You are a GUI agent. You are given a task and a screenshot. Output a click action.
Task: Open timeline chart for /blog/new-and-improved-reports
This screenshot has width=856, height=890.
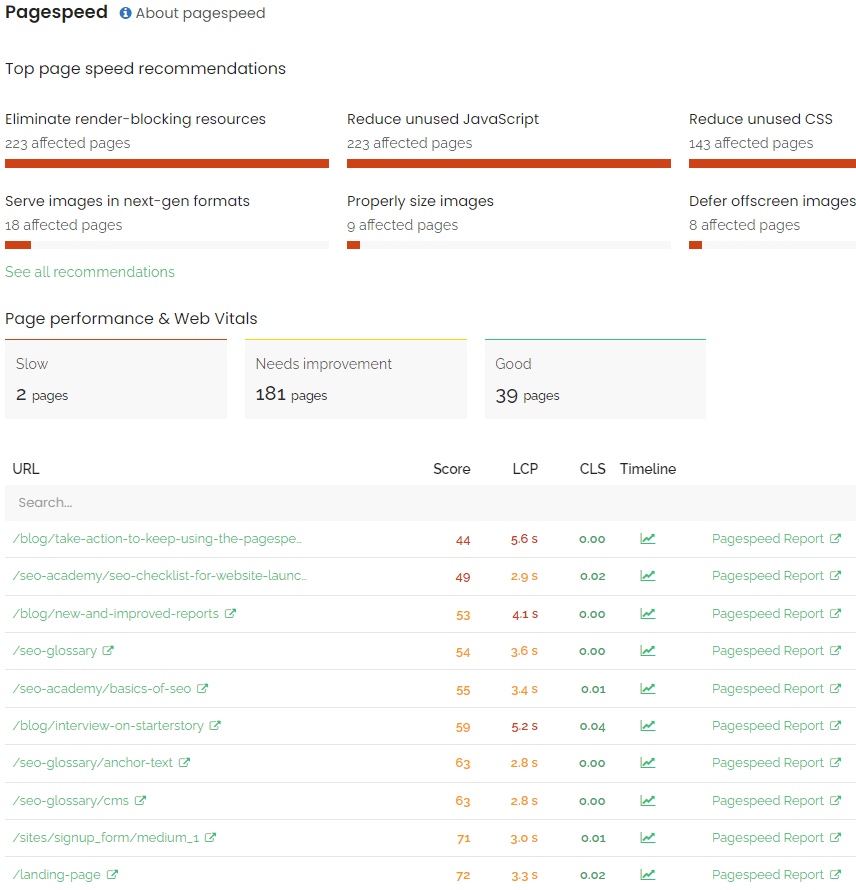coord(648,614)
